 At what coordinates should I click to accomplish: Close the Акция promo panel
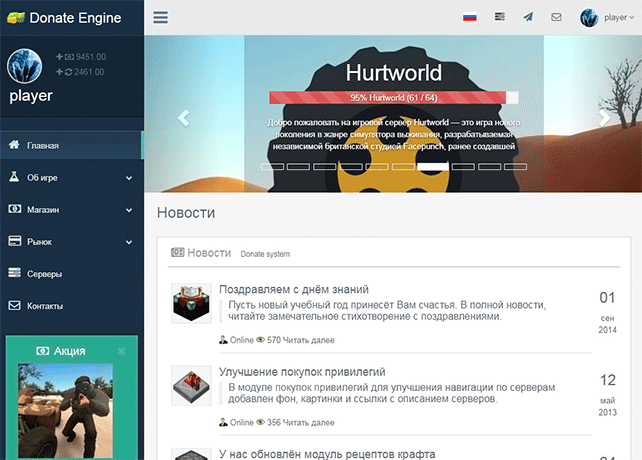point(121,351)
